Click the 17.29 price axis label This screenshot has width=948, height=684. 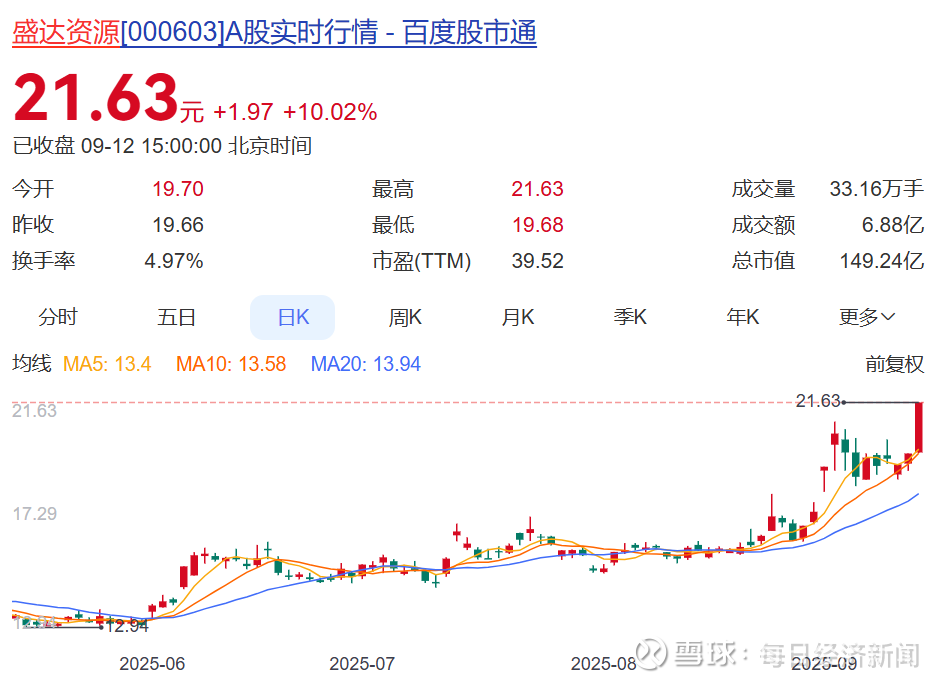click(x=34, y=514)
